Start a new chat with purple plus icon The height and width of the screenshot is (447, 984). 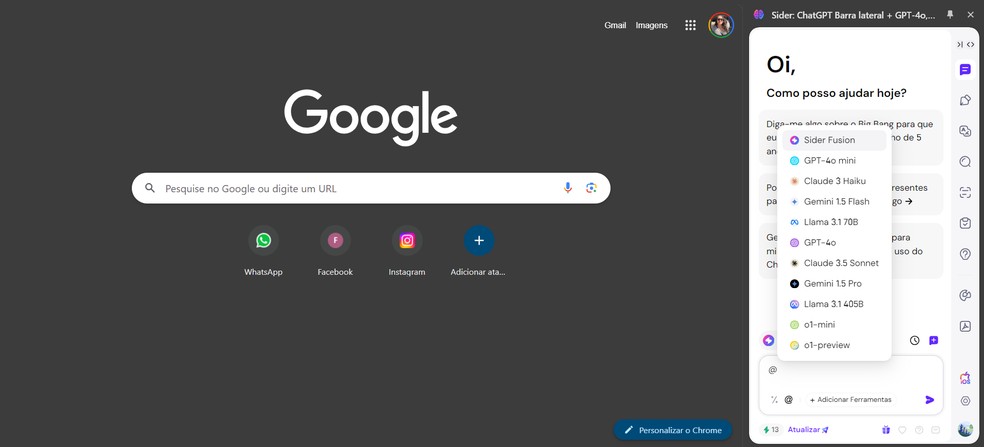[x=934, y=340]
